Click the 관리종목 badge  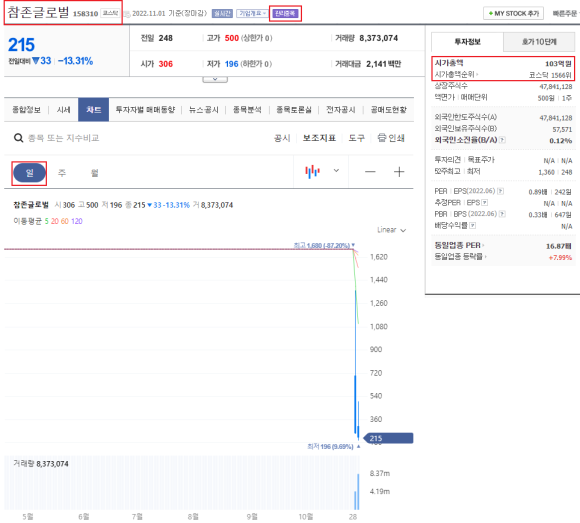(x=285, y=13)
